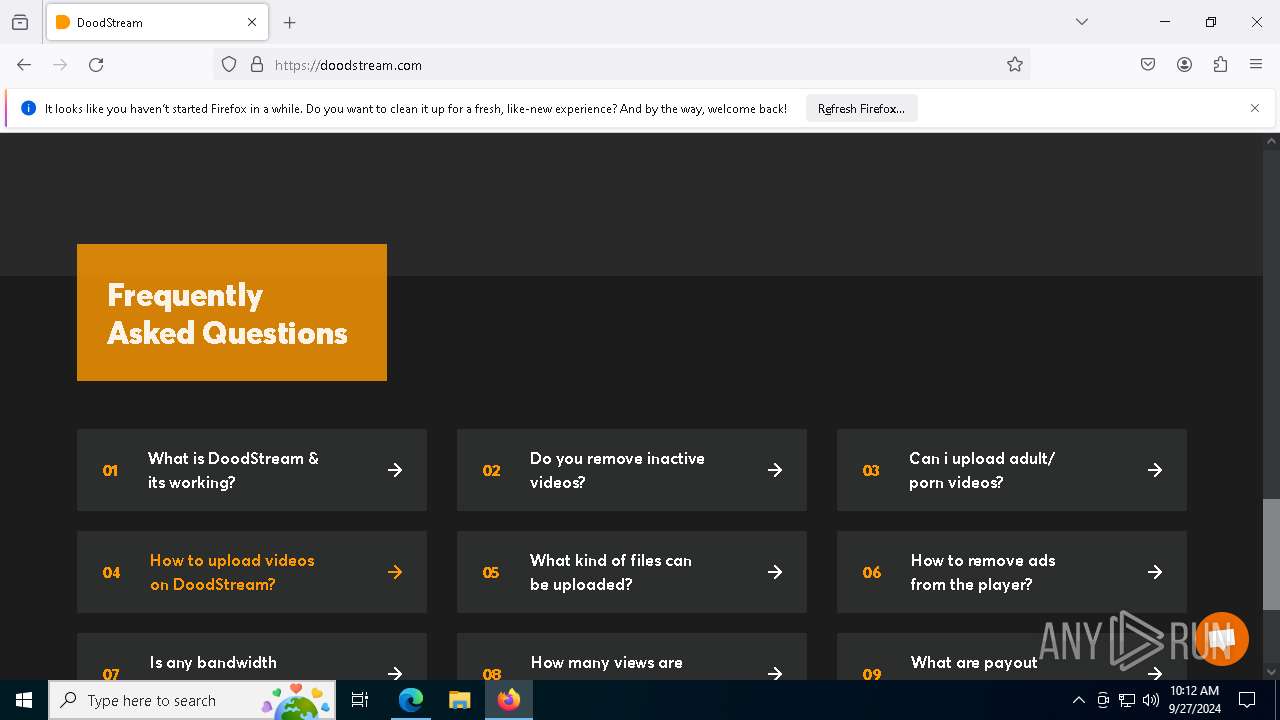This screenshot has height=720, width=1280.
Task: Click the Firefox View icon
Action: (x=20, y=22)
